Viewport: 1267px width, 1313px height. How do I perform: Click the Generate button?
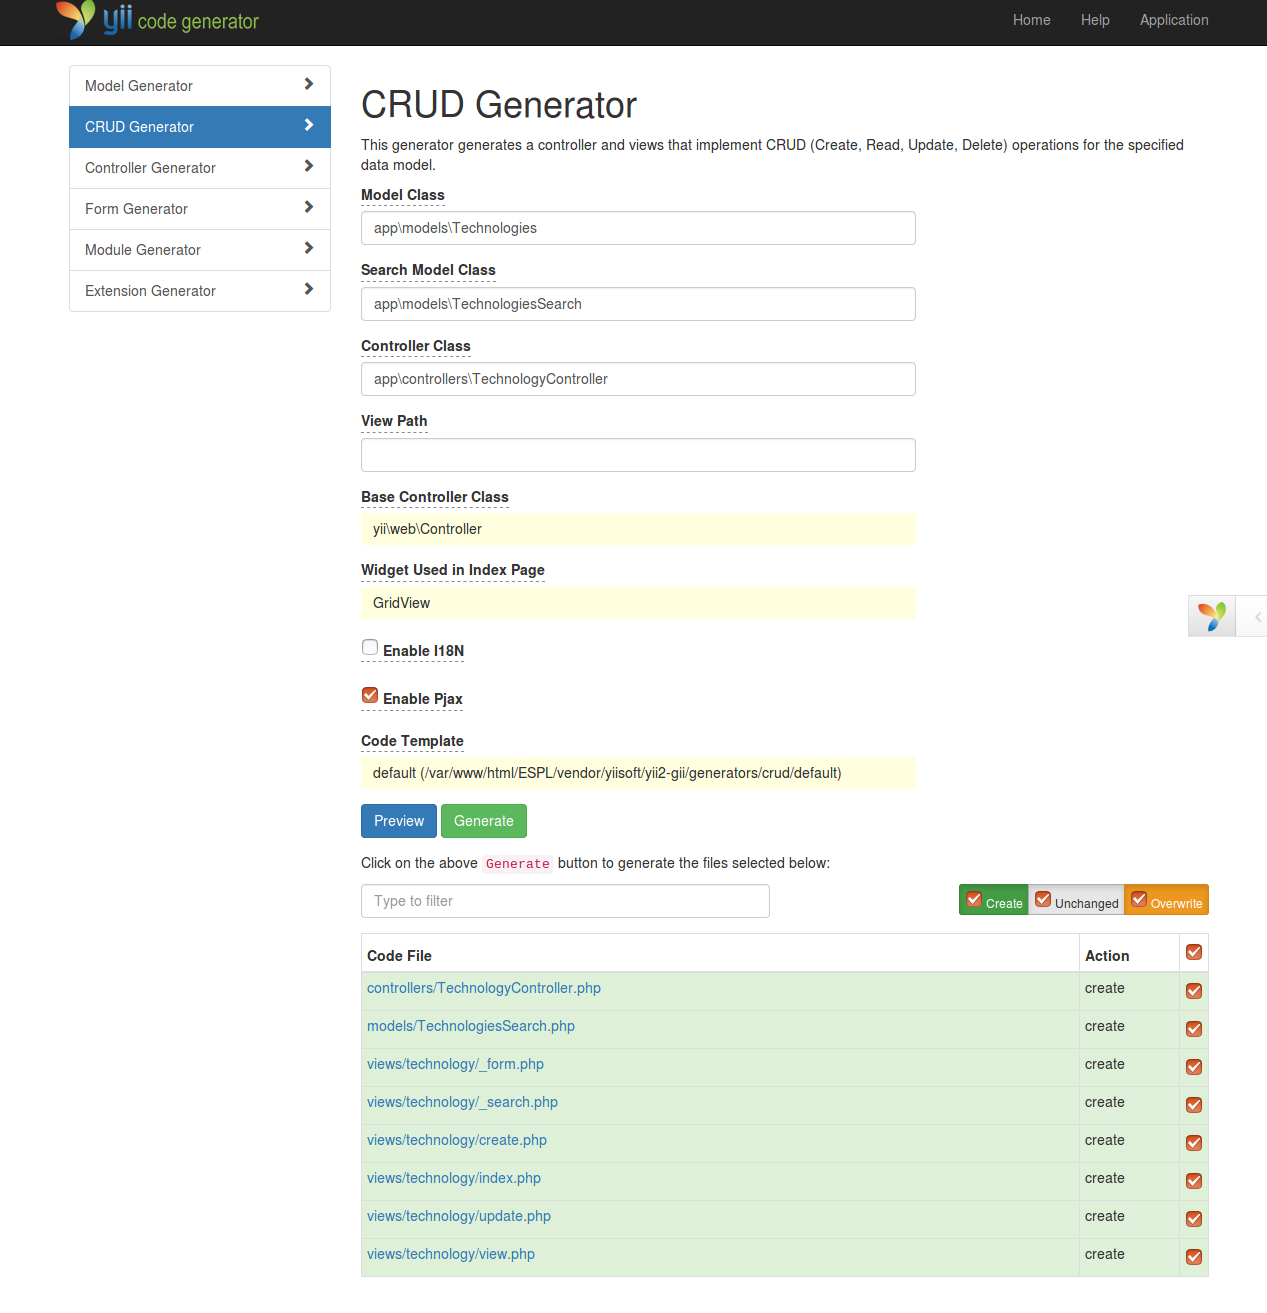[483, 820]
